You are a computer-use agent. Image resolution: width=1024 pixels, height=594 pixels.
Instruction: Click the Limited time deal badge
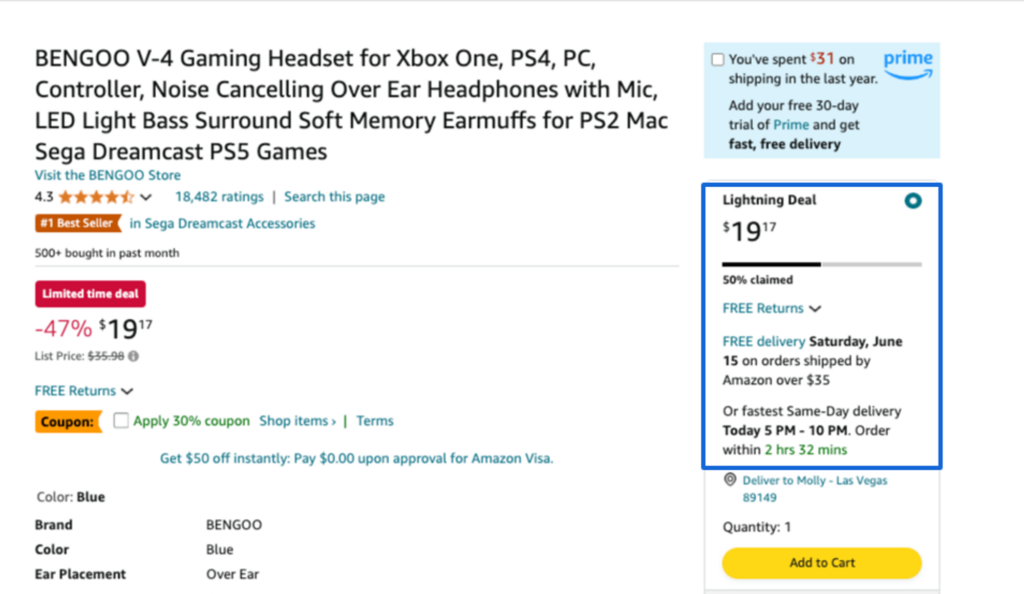pyautogui.click(x=90, y=294)
